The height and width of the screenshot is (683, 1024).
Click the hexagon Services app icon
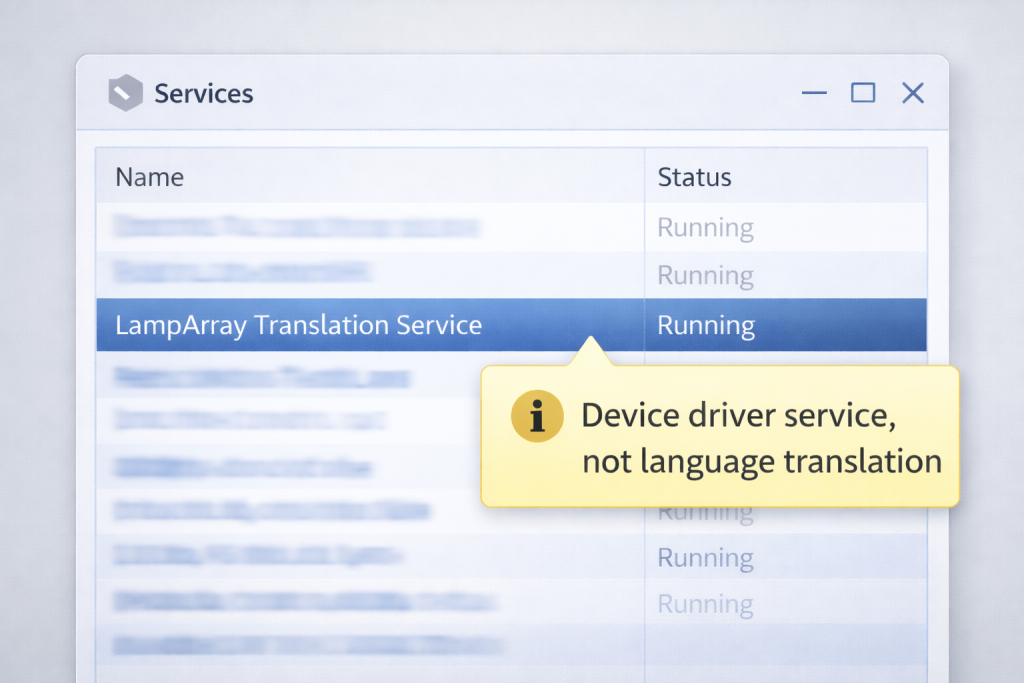tap(124, 92)
